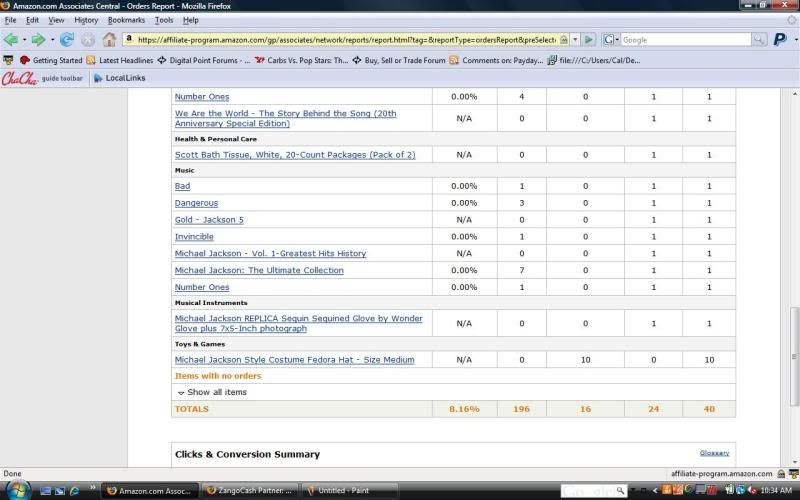Click the status bar Done text

coord(12,473)
